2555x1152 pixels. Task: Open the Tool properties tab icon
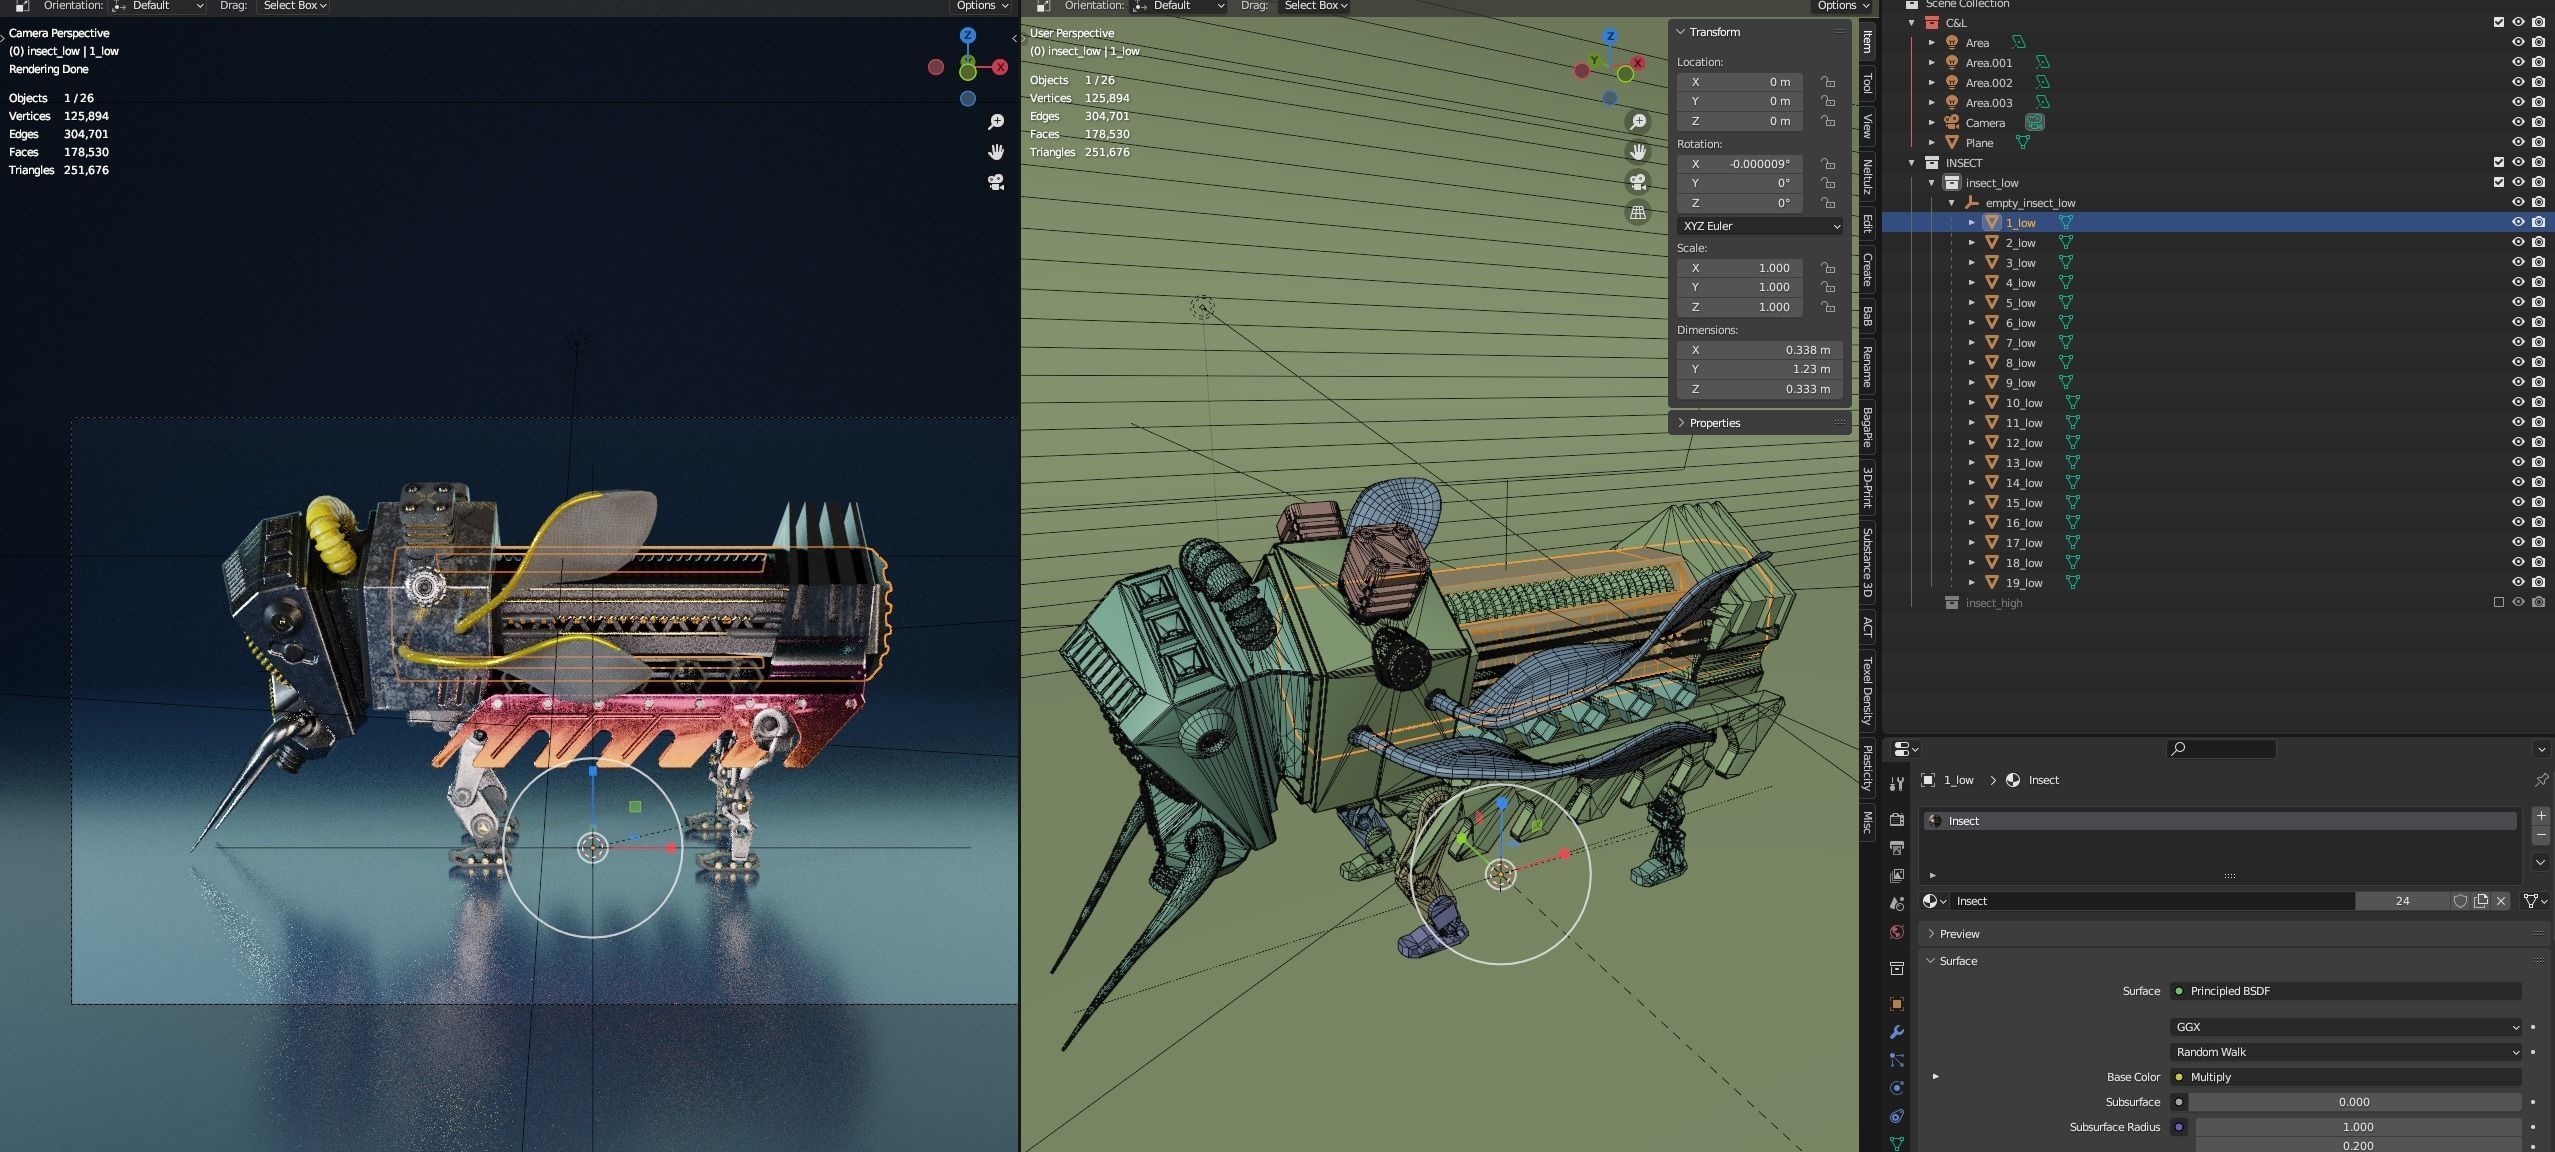tap(1896, 784)
